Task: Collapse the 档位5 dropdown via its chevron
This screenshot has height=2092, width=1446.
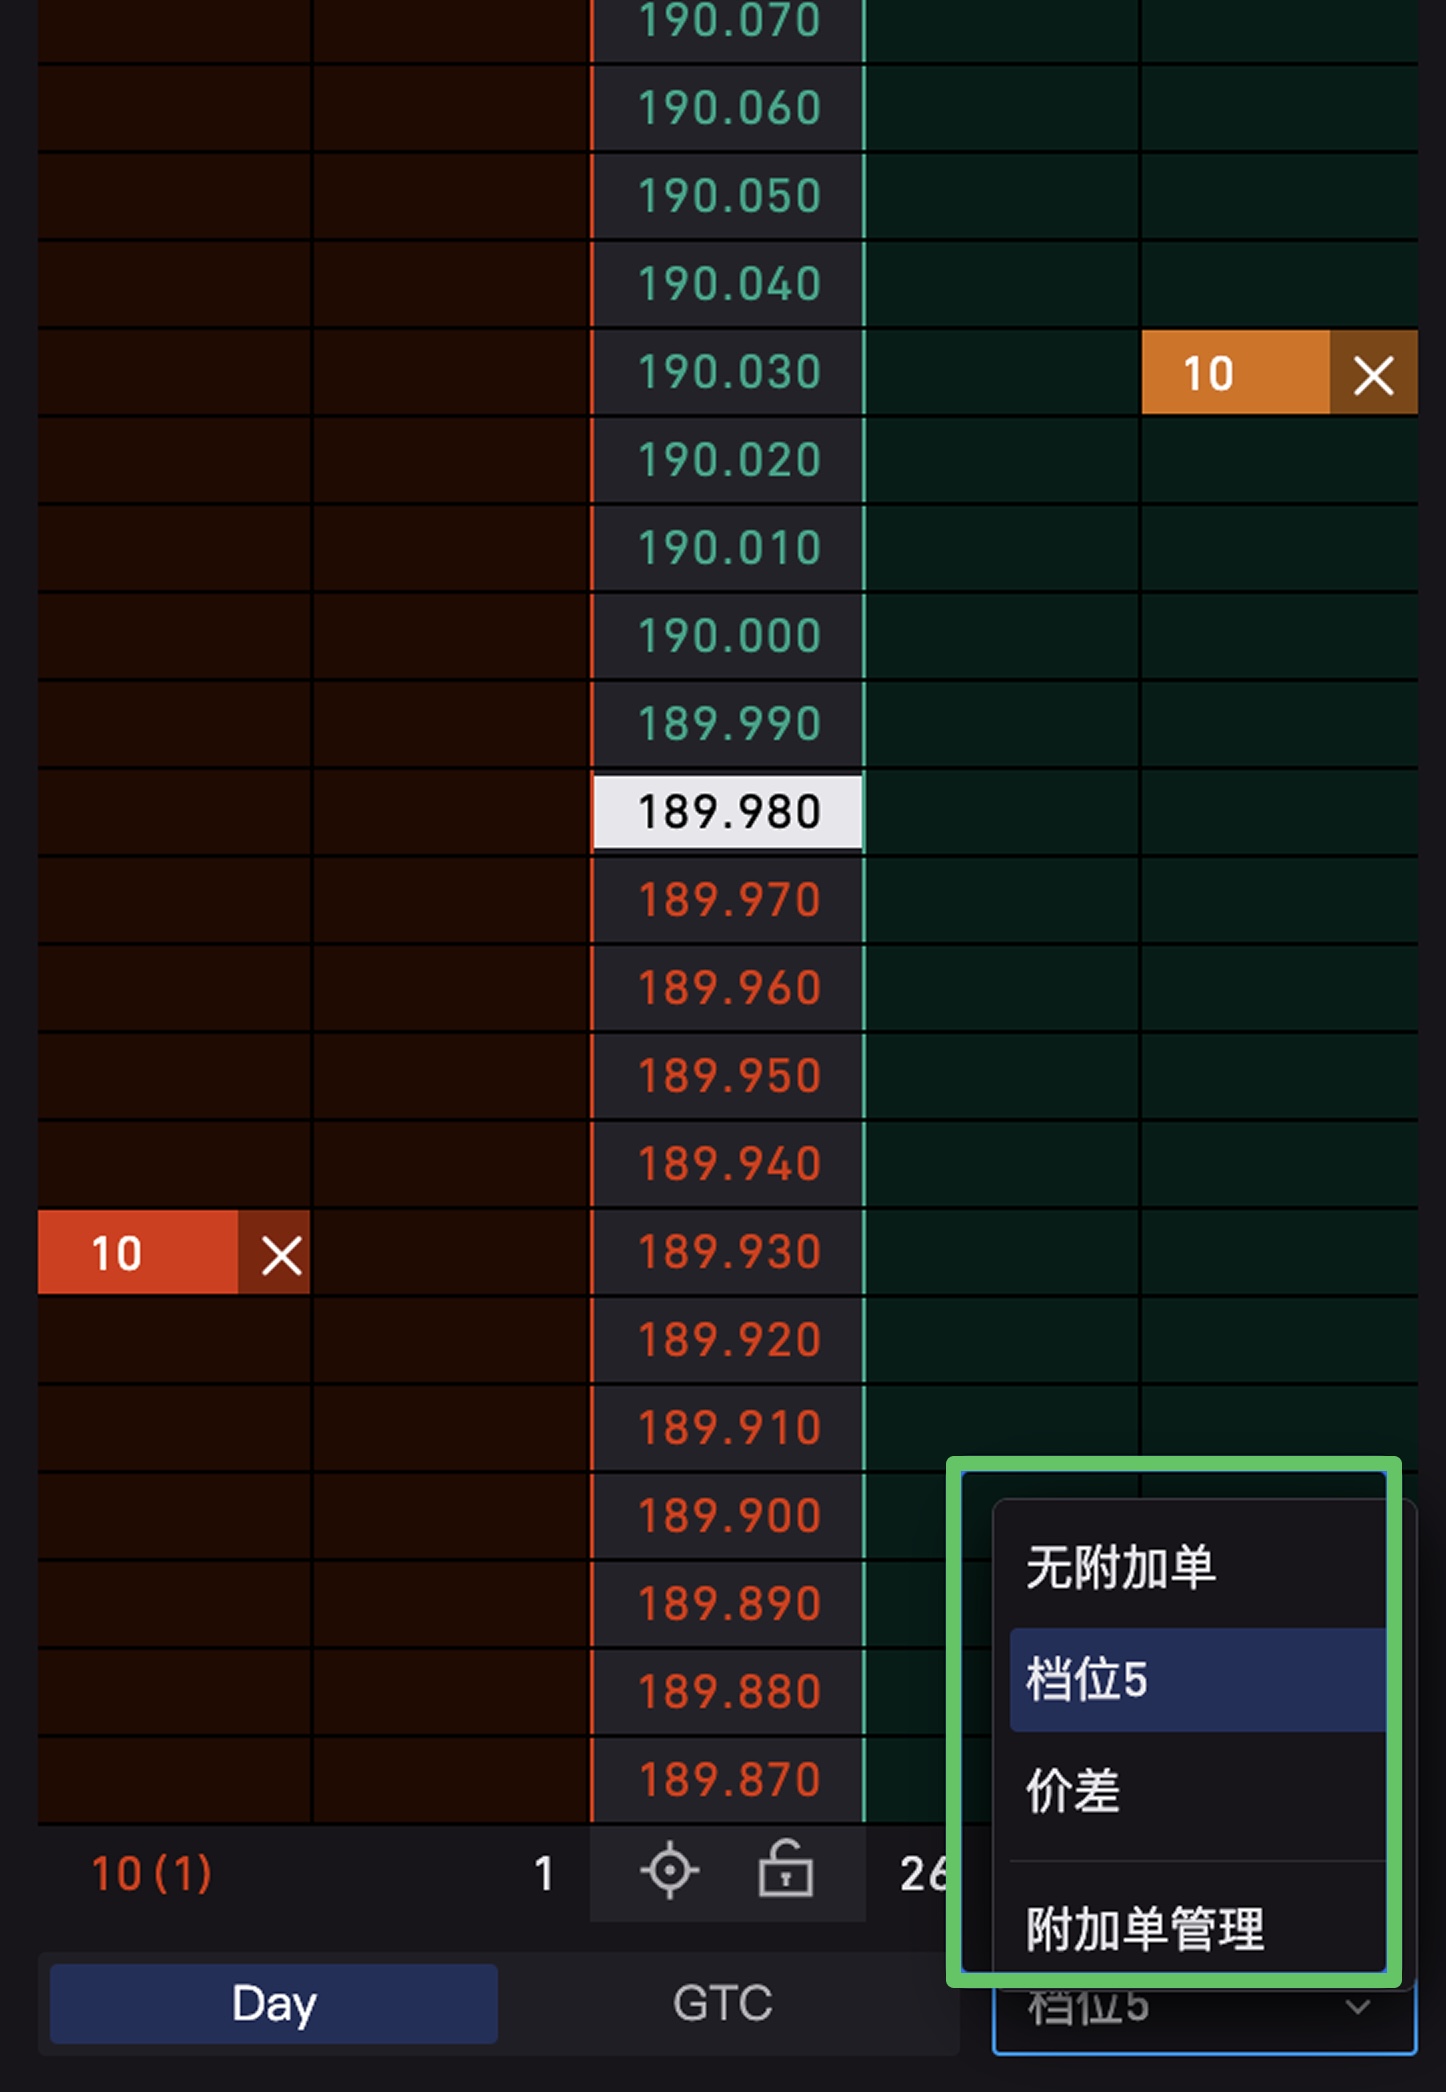Action: point(1357,2007)
